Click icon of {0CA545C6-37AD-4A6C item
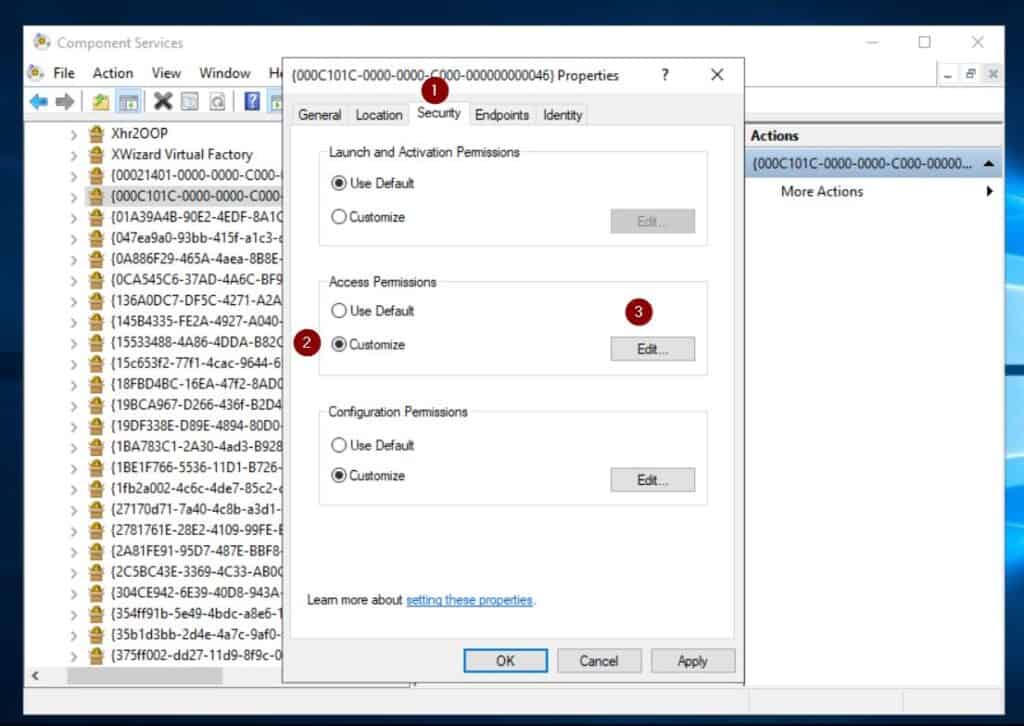The width and height of the screenshot is (1024, 726). point(97,280)
